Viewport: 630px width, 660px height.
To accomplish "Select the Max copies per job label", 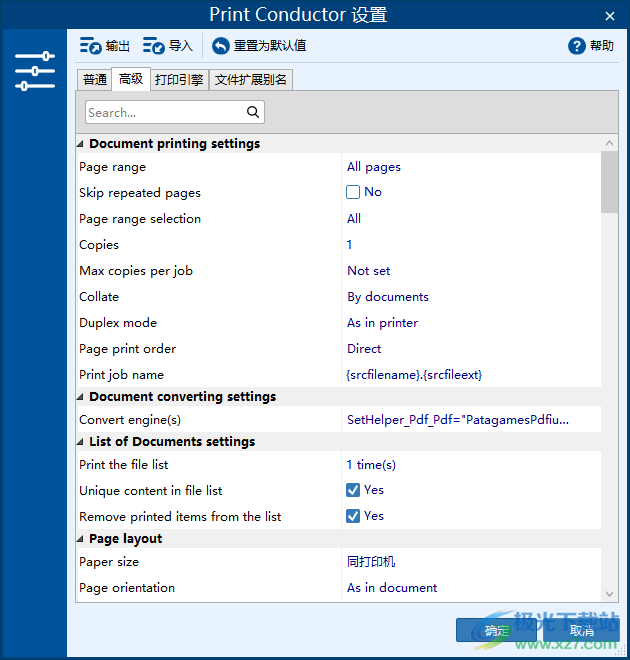I will 136,271.
